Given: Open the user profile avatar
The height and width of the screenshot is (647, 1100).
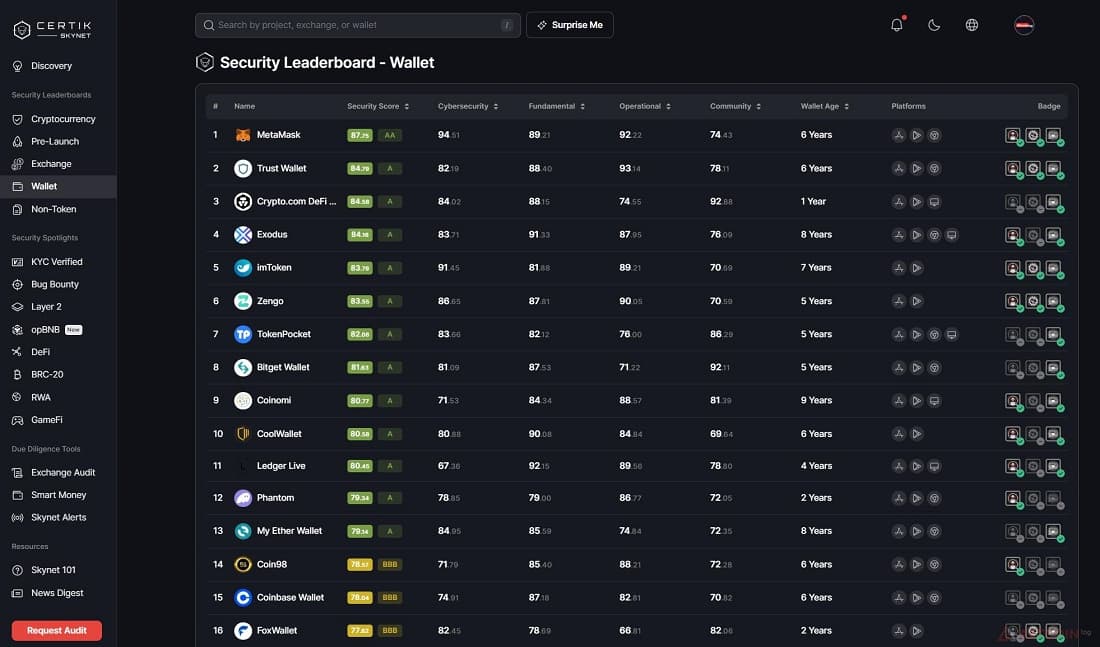Looking at the screenshot, I should (1024, 25).
